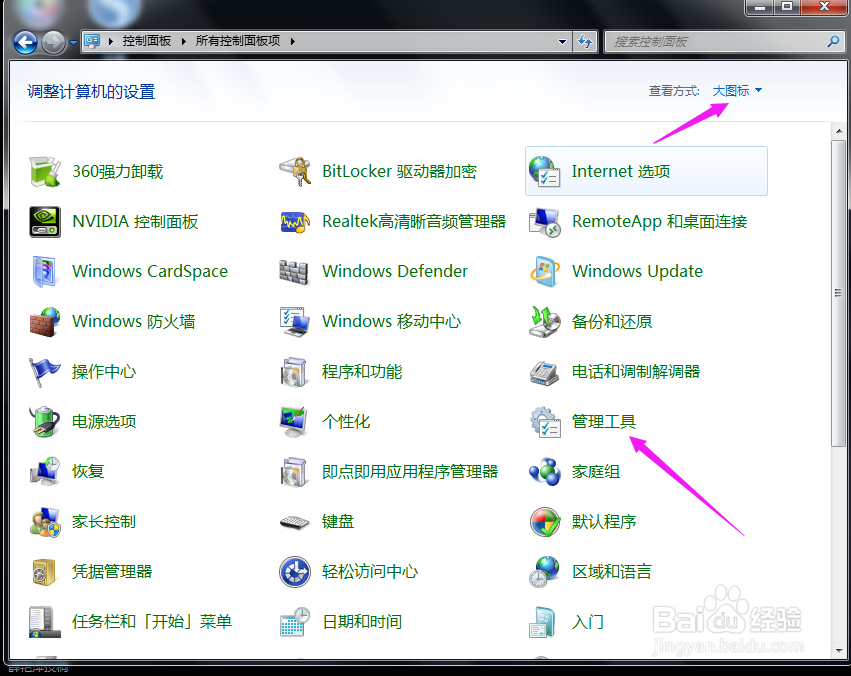Open the 个性化 icon
This screenshot has width=851, height=676.
point(295,422)
